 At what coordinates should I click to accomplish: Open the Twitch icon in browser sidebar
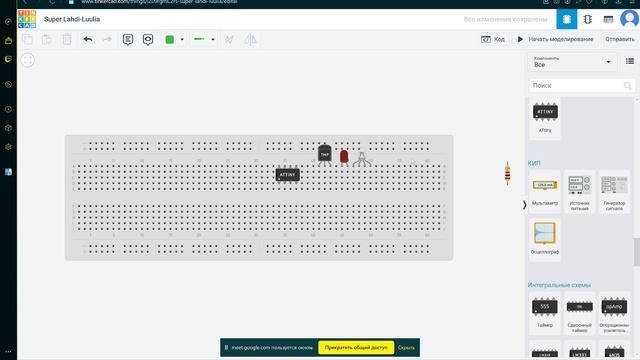coord(8,59)
